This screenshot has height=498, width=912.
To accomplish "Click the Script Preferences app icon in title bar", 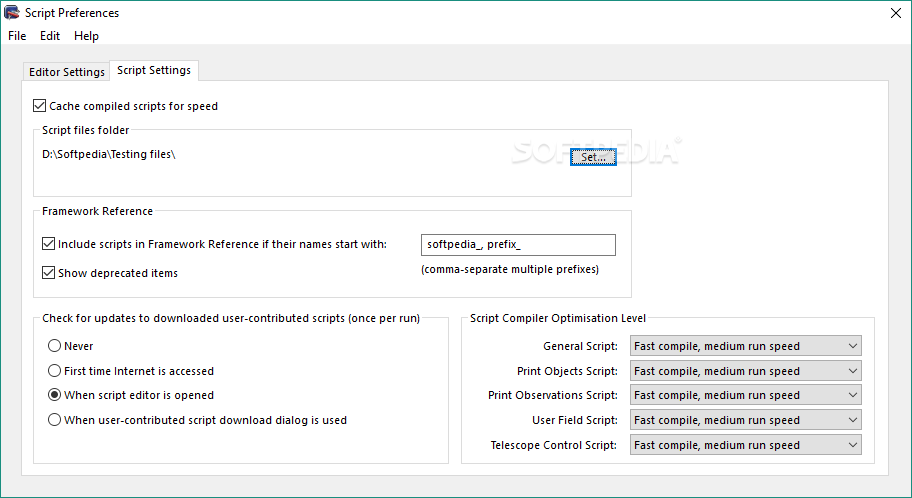I will [x=12, y=12].
